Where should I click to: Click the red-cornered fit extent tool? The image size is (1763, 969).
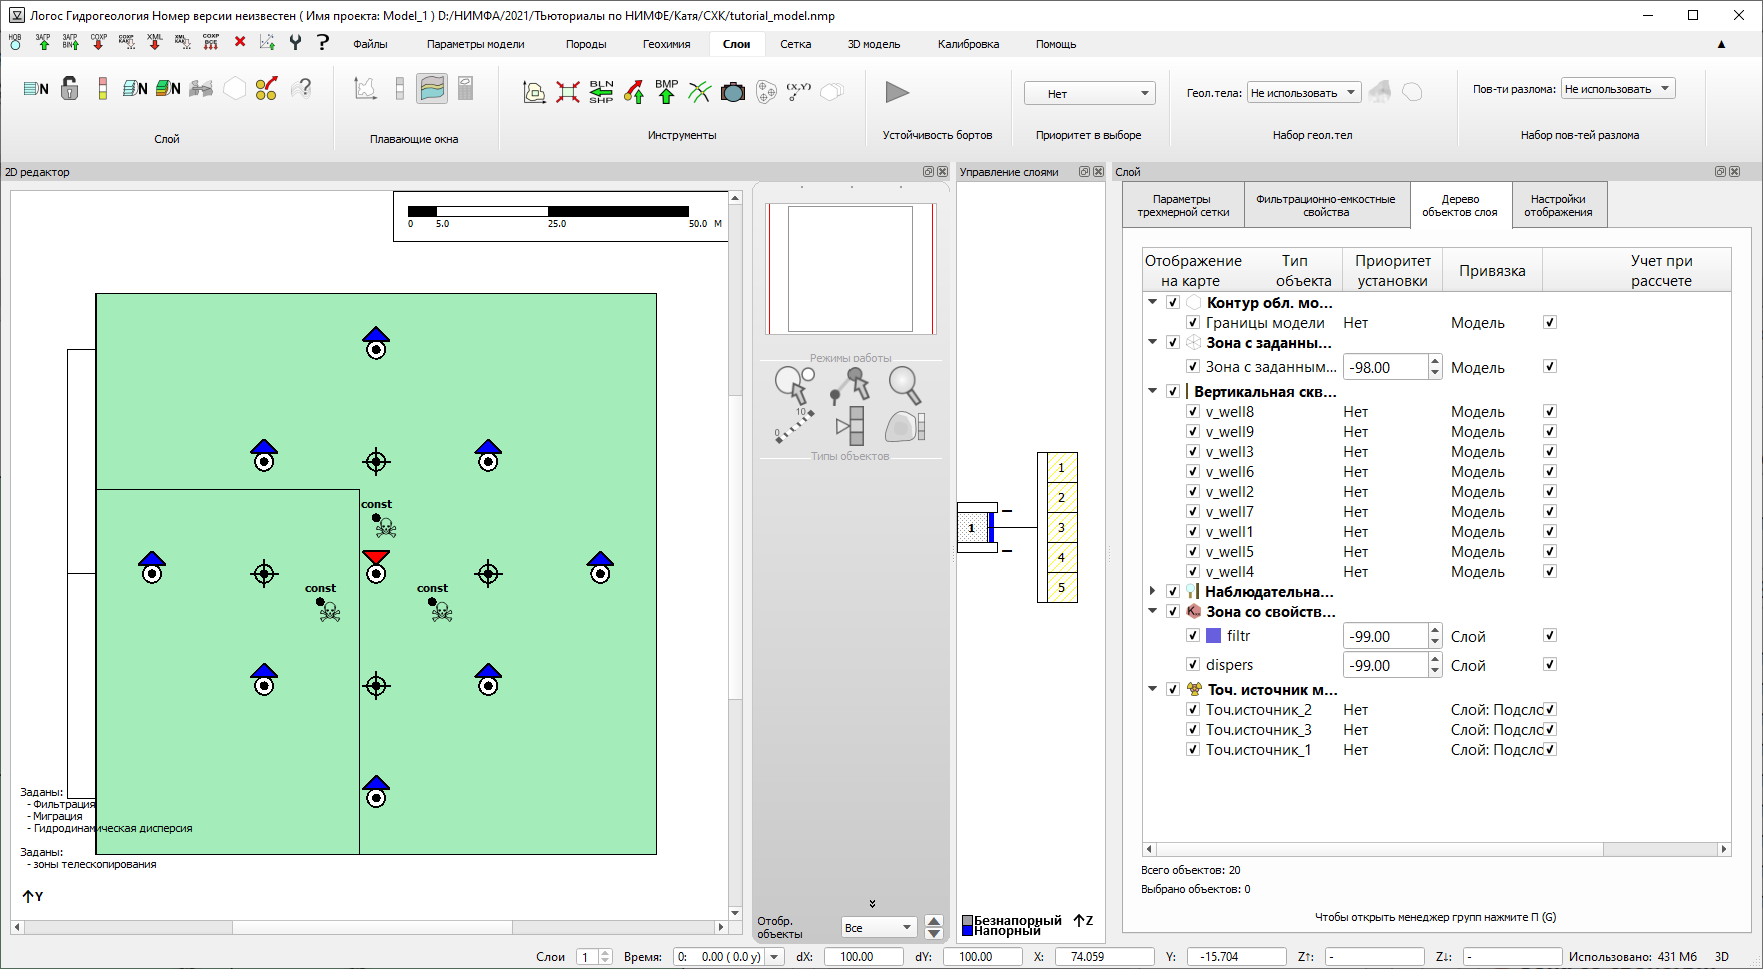[x=568, y=92]
